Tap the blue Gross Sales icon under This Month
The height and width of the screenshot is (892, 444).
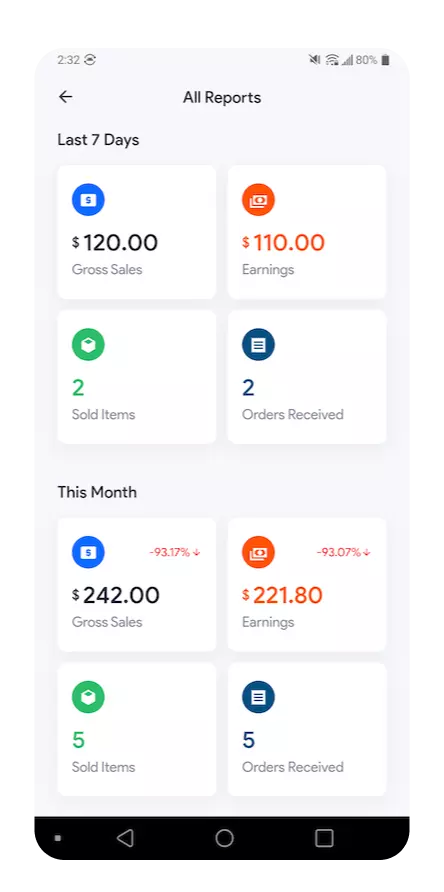click(88, 552)
